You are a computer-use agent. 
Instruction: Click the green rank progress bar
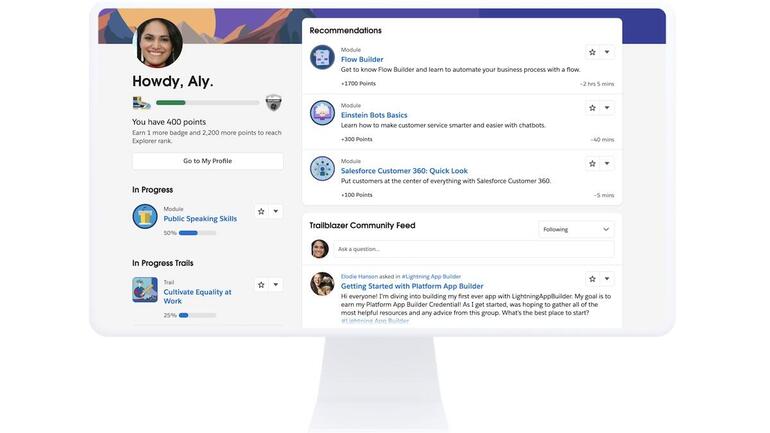[207, 103]
